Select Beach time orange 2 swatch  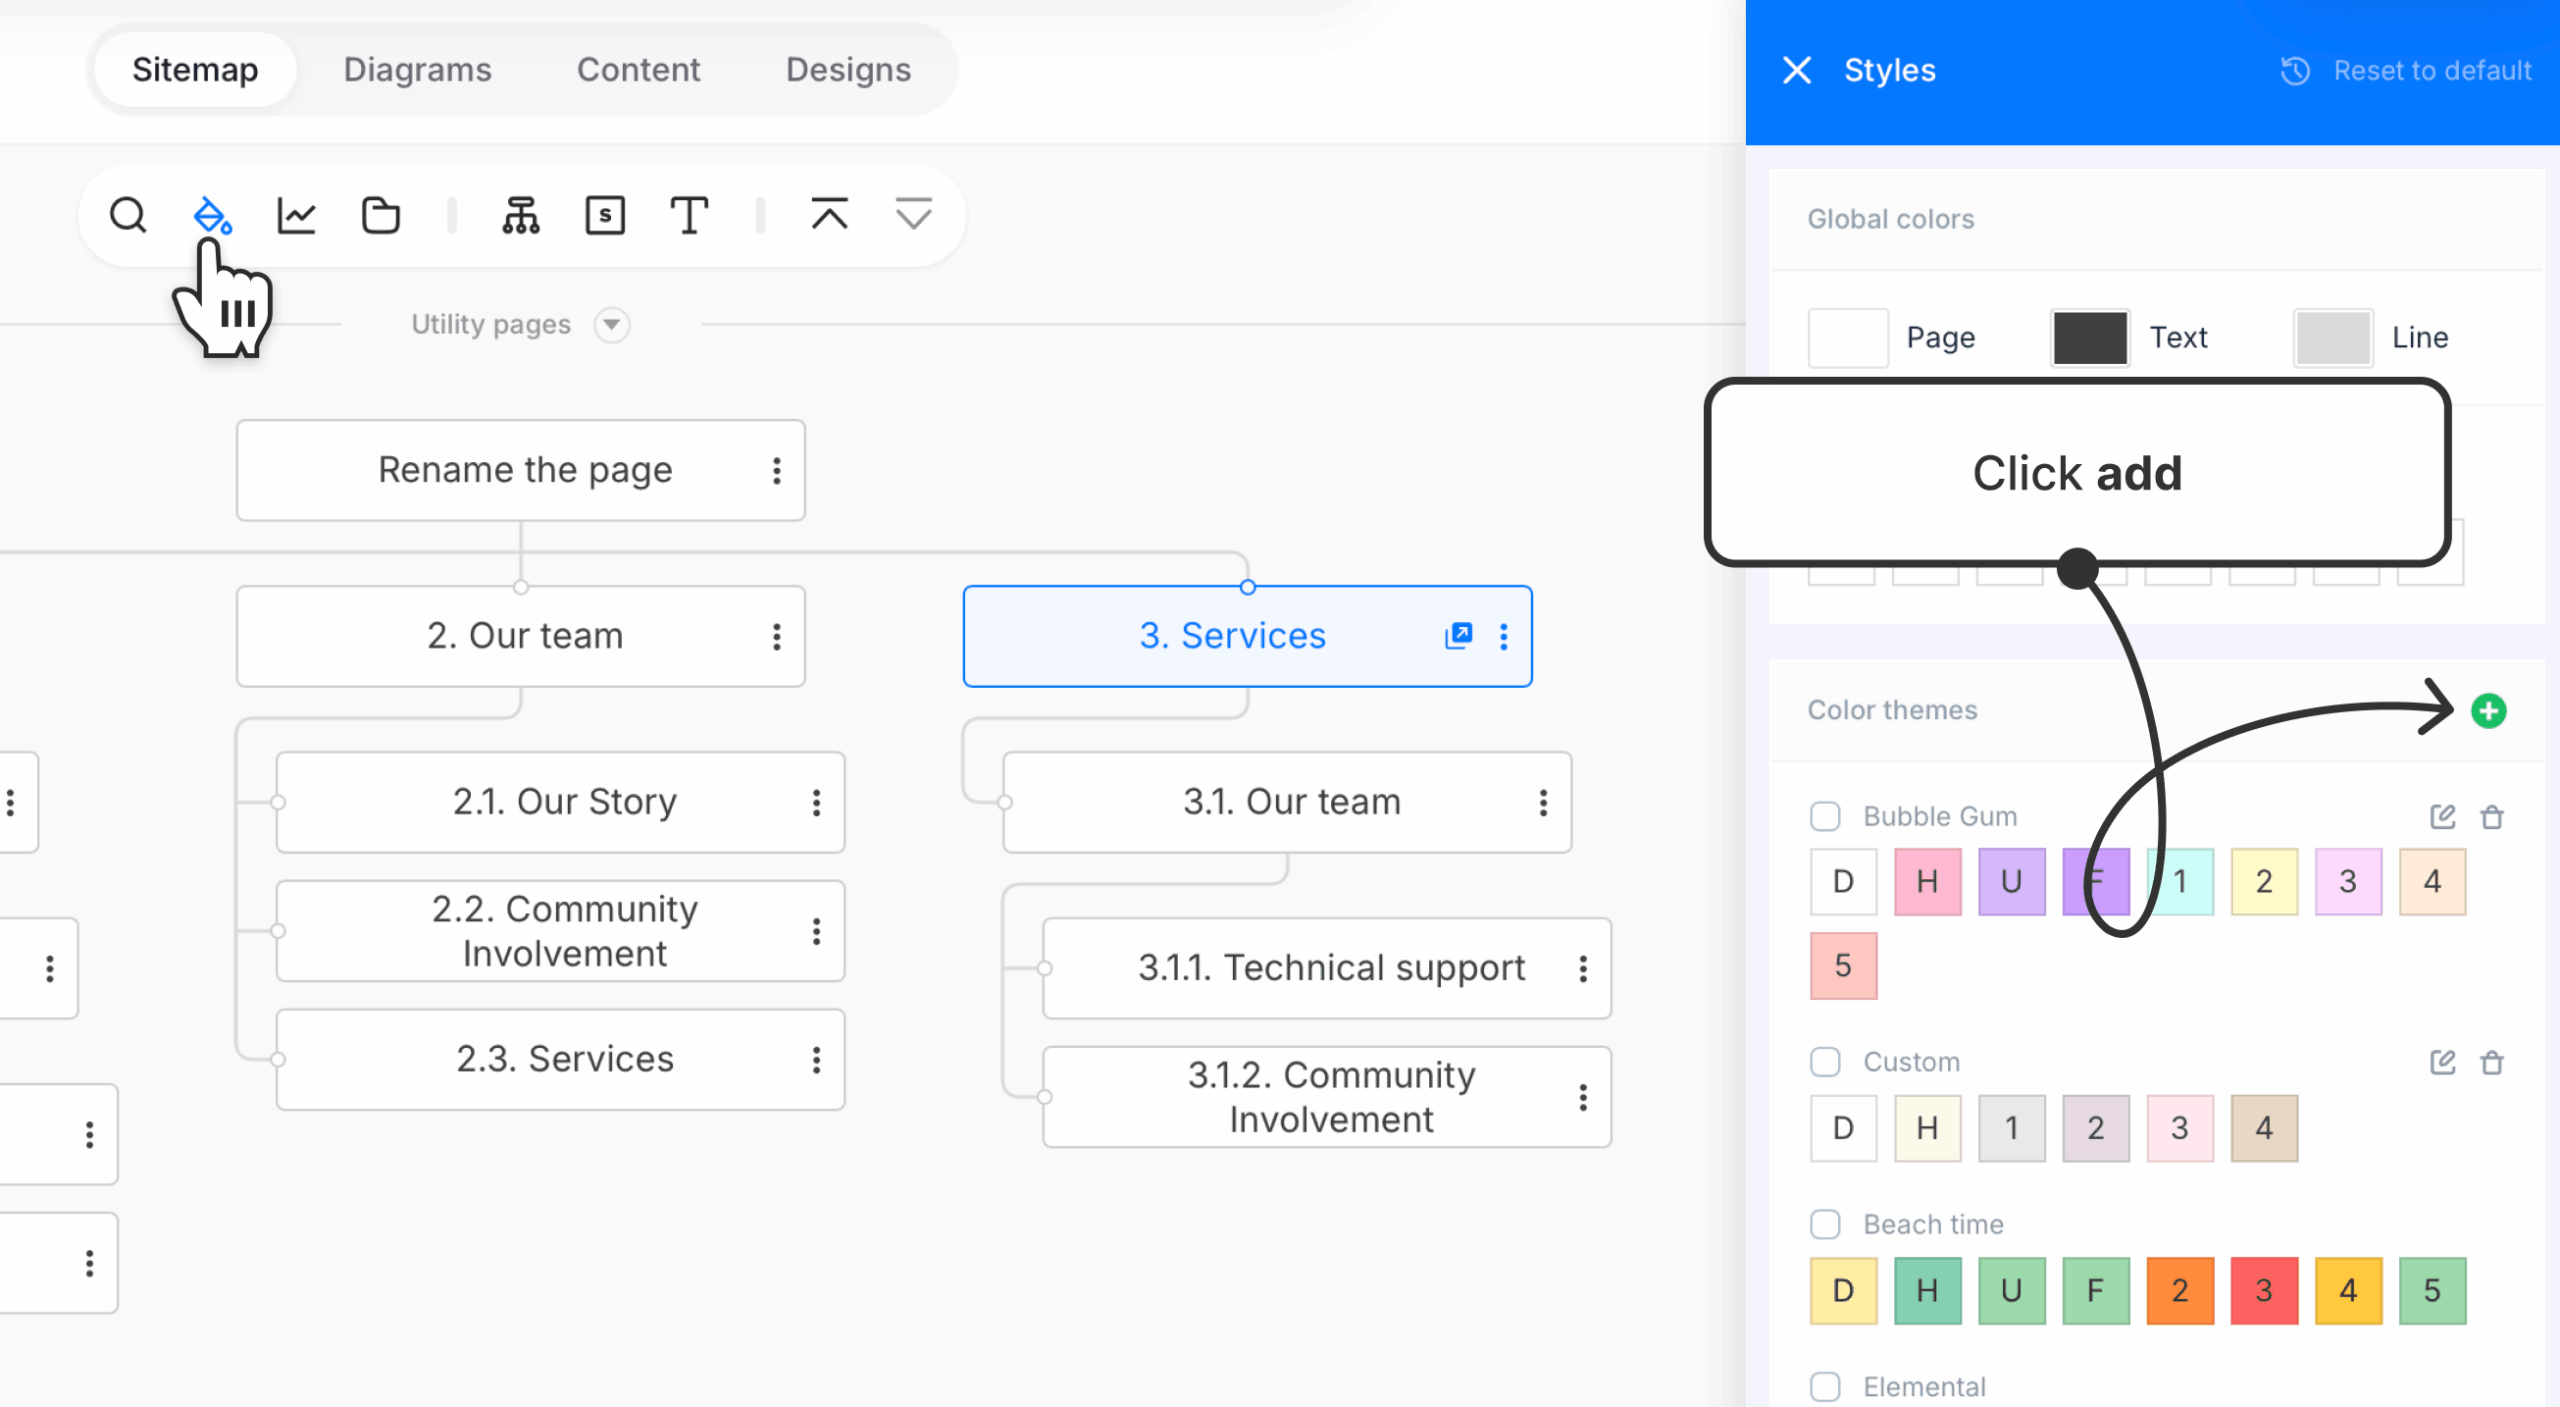click(2180, 1291)
